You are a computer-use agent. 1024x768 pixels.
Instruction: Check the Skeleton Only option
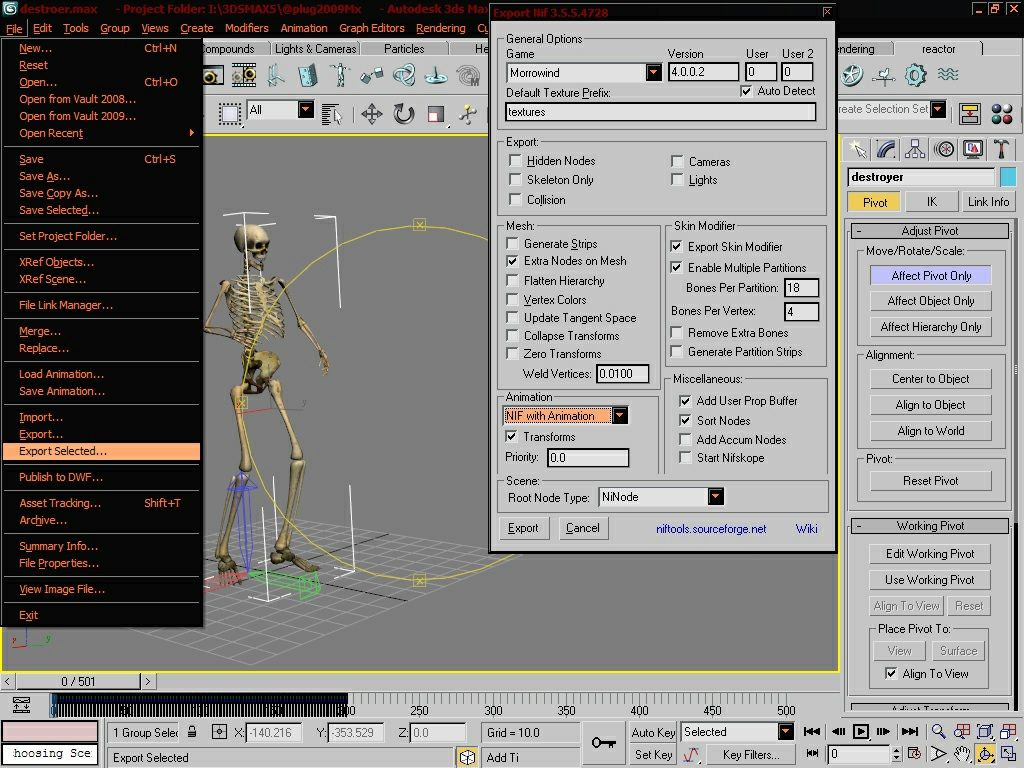pyautogui.click(x=515, y=180)
